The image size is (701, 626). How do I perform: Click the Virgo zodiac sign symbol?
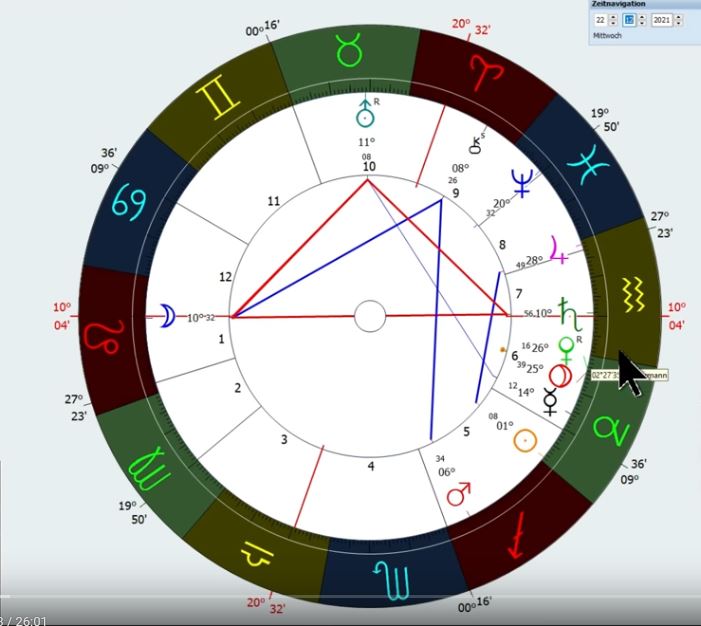[148, 468]
